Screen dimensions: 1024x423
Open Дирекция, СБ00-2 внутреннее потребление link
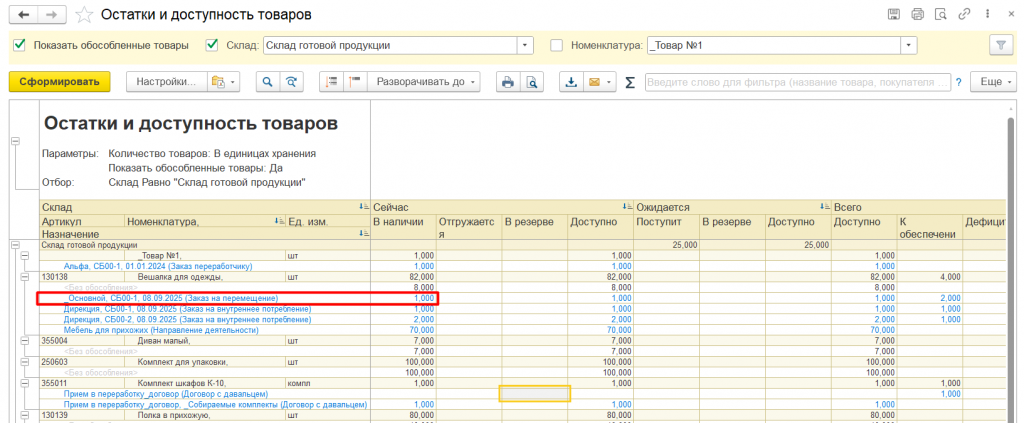click(187, 319)
